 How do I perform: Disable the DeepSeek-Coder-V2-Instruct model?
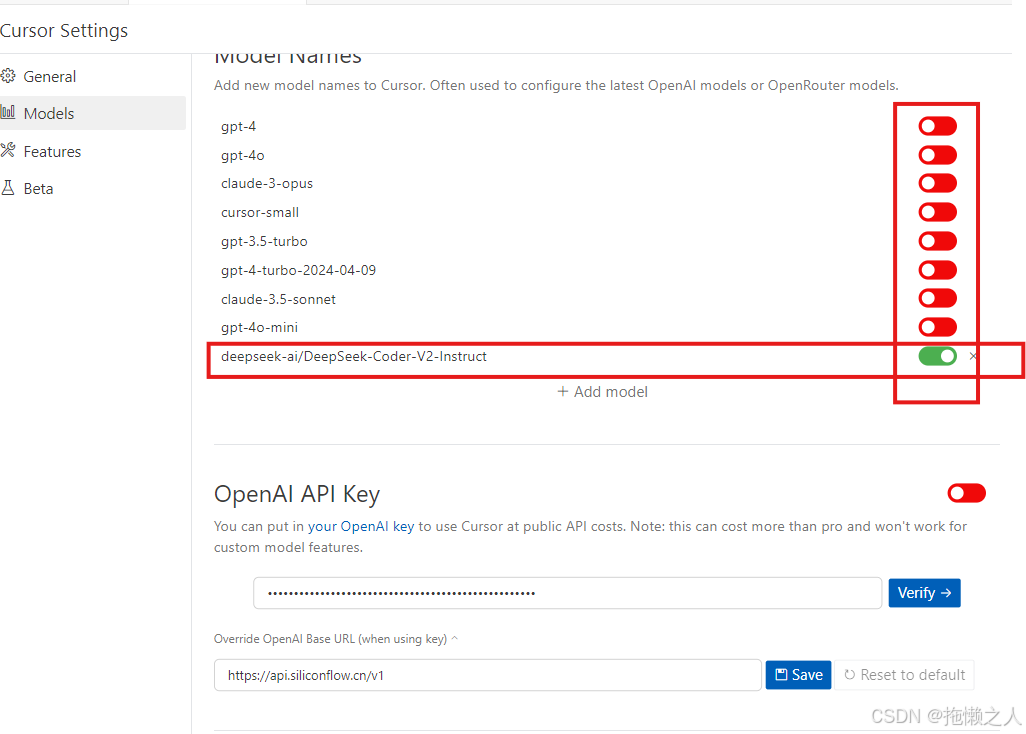coord(937,356)
